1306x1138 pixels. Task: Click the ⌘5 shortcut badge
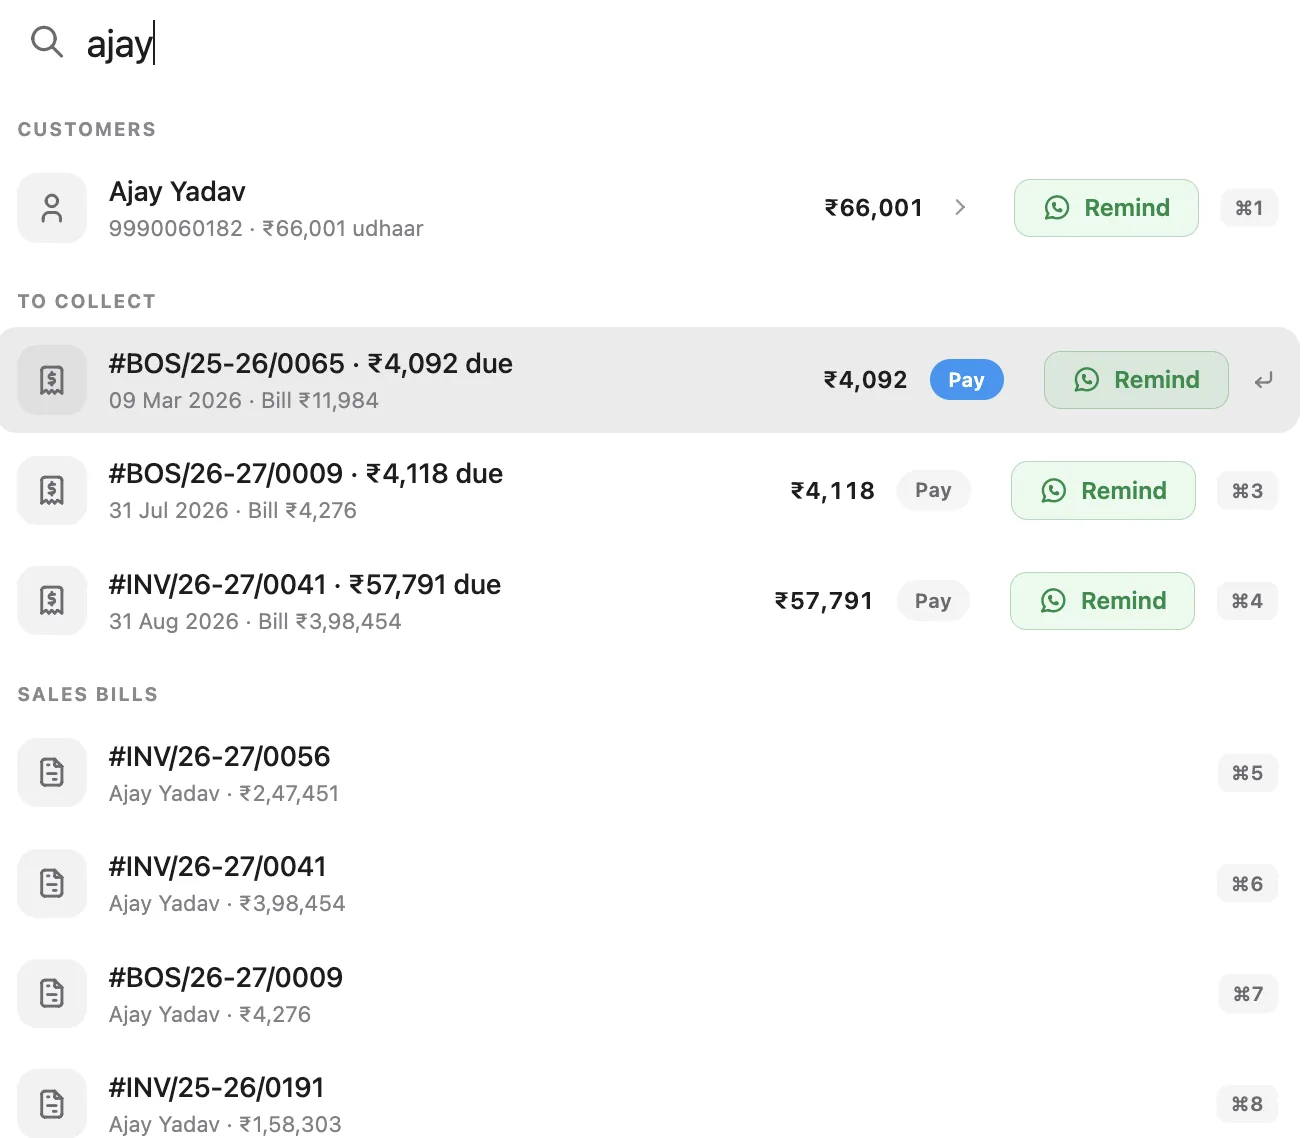click(1248, 773)
